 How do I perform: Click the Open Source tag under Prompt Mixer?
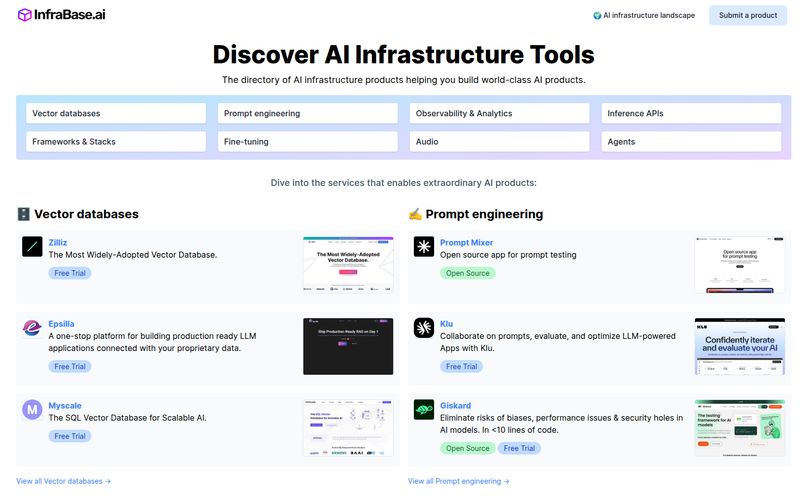coord(467,273)
